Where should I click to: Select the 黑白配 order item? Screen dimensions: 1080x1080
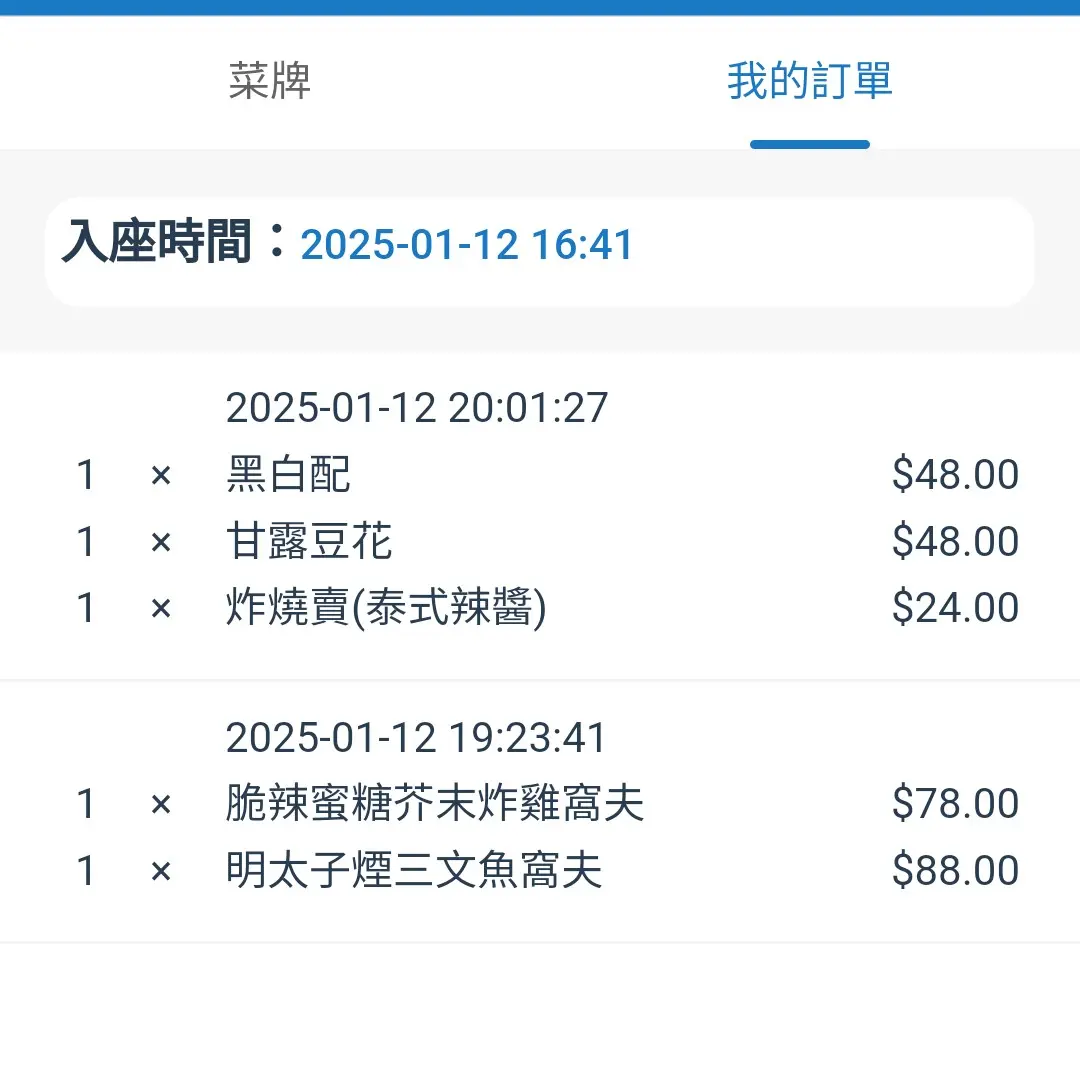pos(289,475)
